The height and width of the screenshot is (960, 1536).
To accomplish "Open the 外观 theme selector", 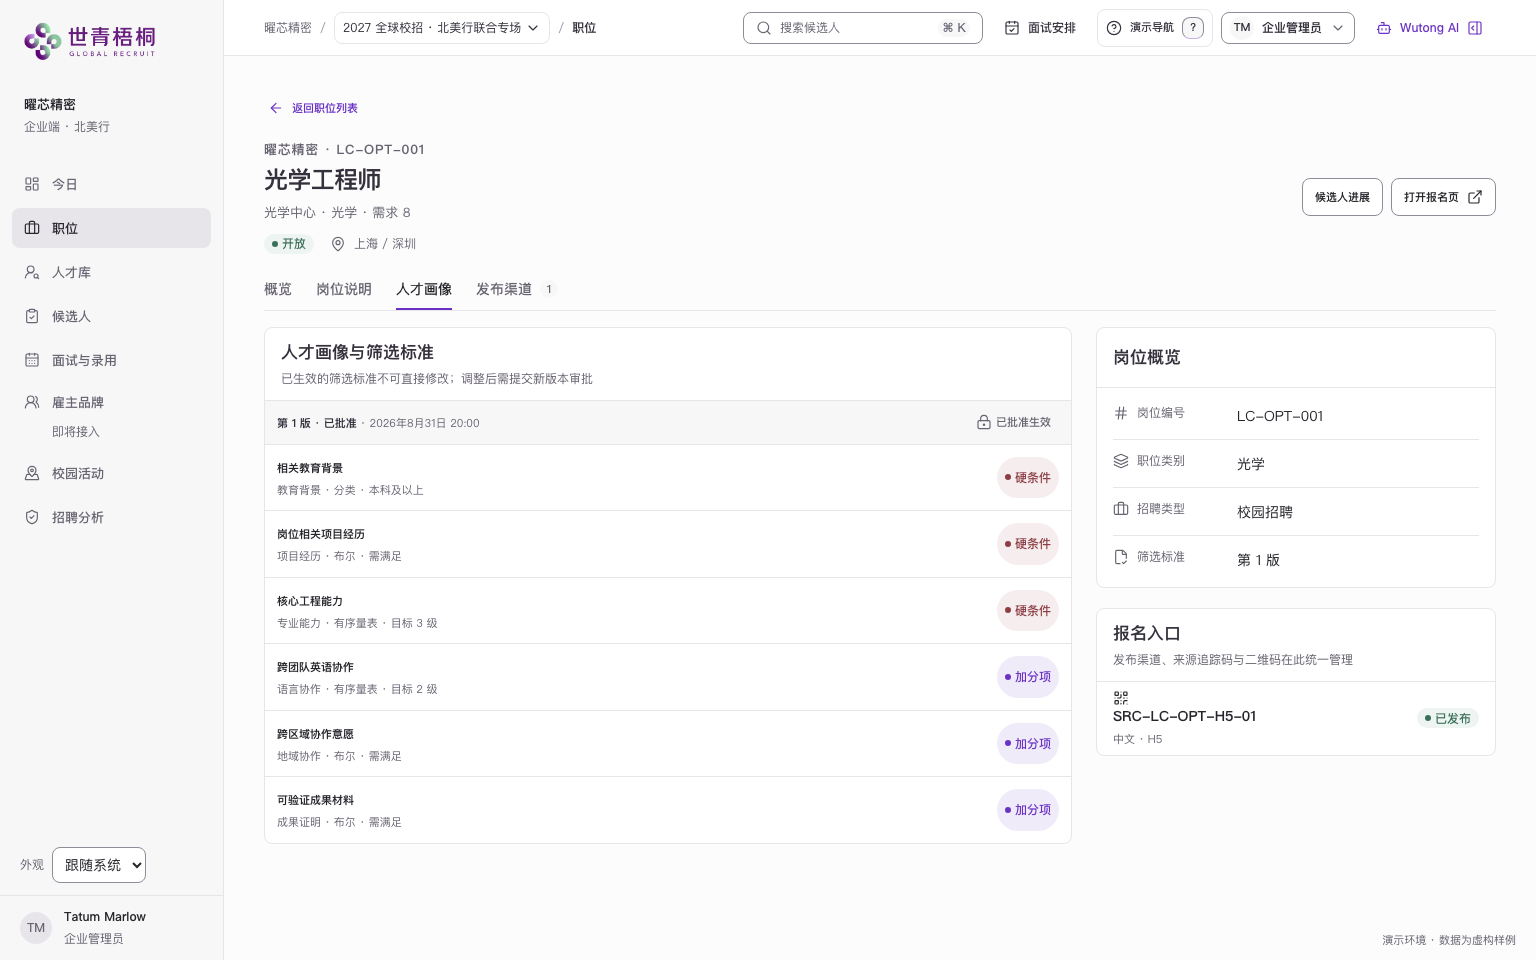I will click(x=99, y=865).
